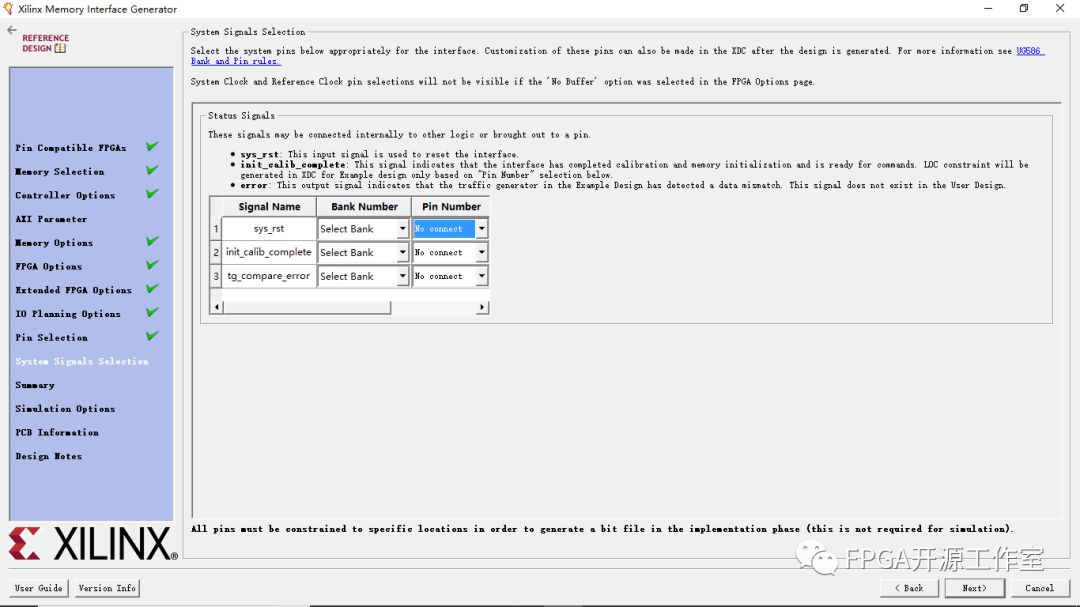
Task: Click the Xilinx logo in bottom left
Action: [92, 544]
